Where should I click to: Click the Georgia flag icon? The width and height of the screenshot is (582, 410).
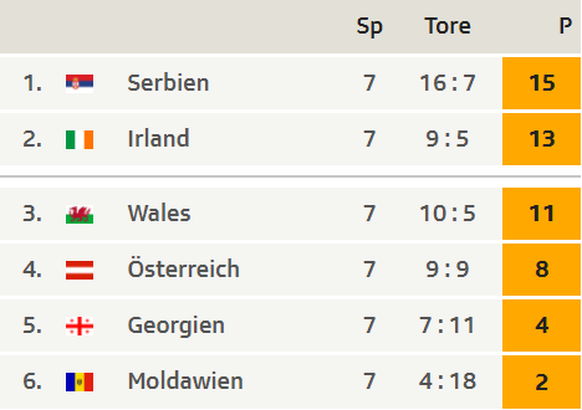(x=79, y=326)
